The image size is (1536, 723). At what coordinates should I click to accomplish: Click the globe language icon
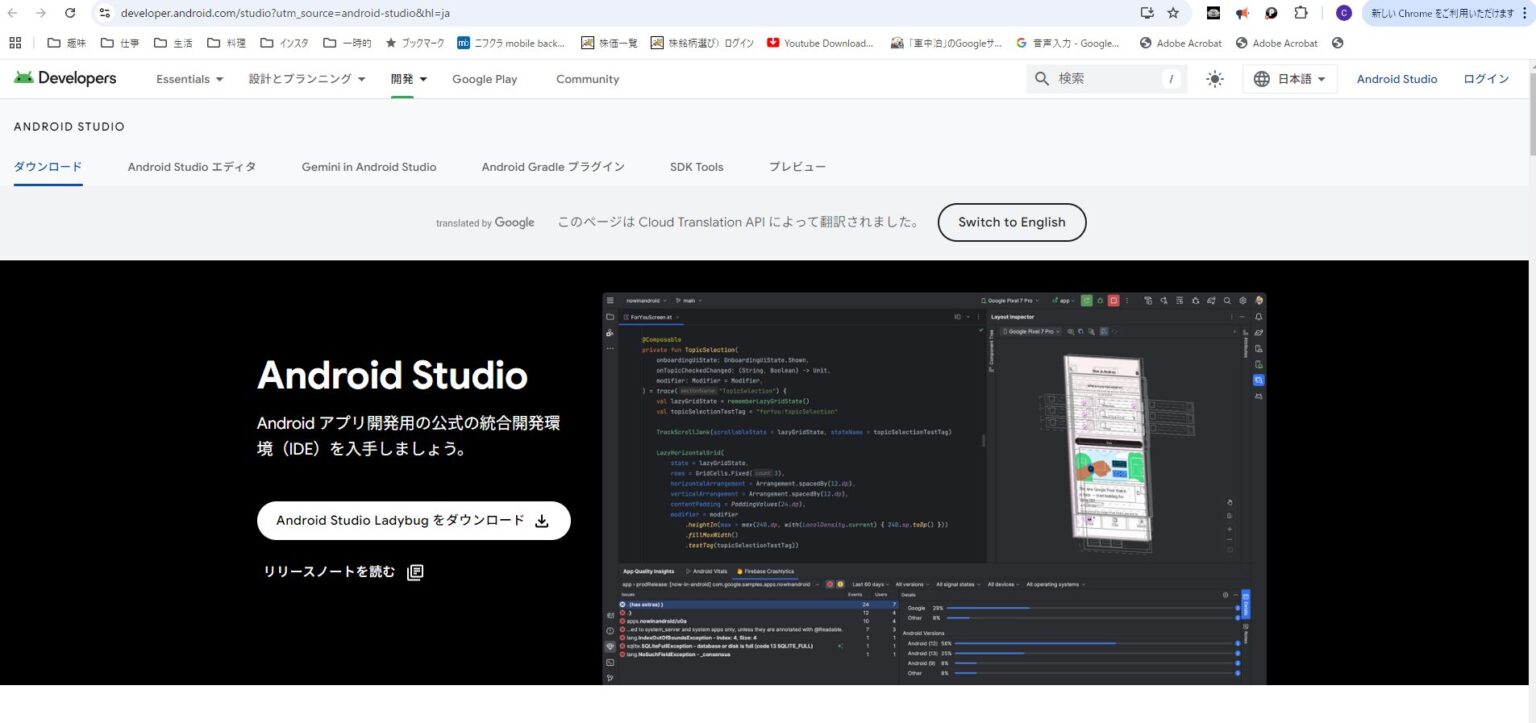[1260, 78]
